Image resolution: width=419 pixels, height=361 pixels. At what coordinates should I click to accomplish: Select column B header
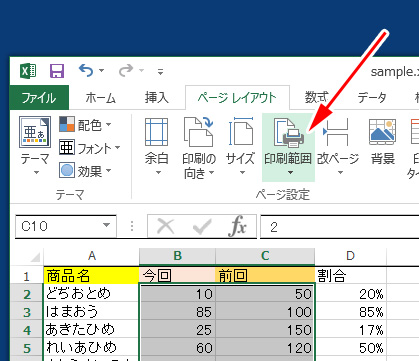coord(177,256)
